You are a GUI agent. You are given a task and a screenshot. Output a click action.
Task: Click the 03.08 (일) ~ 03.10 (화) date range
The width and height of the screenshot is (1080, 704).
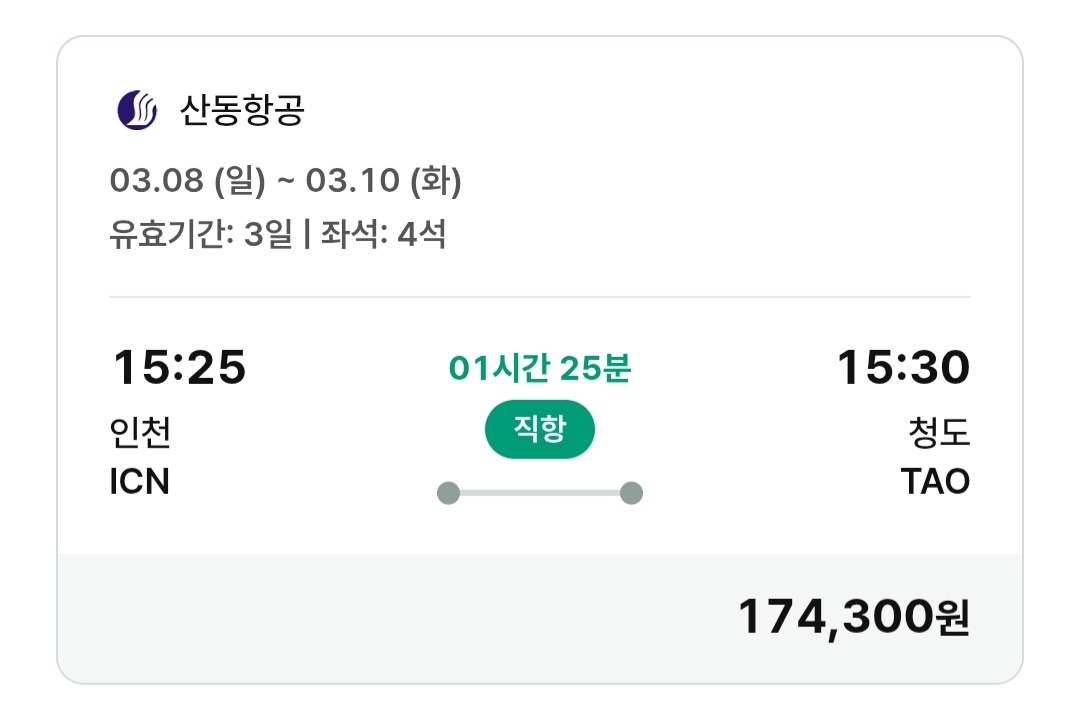pos(285,181)
